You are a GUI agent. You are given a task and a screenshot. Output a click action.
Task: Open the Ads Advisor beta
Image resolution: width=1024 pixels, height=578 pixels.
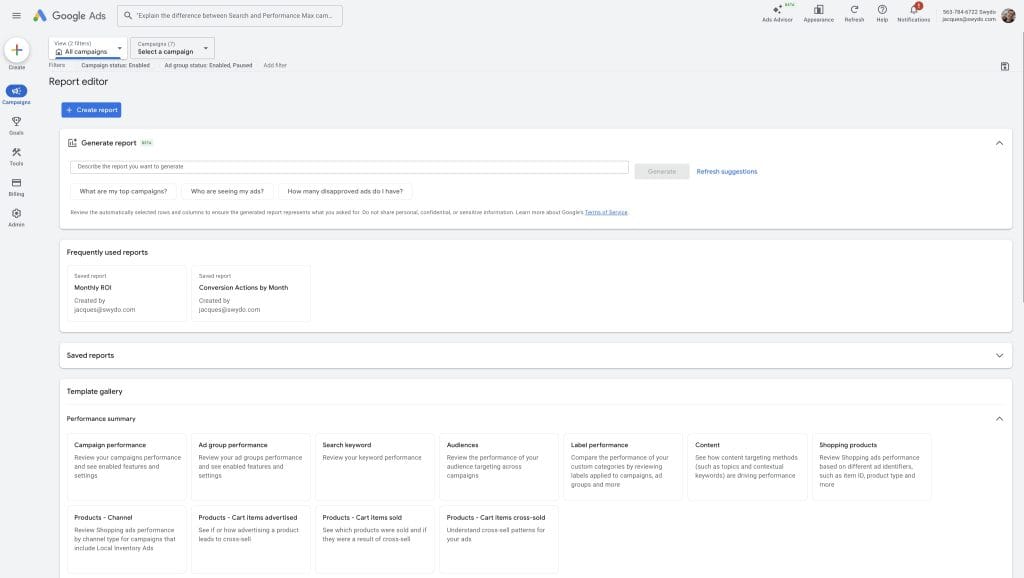coord(777,12)
